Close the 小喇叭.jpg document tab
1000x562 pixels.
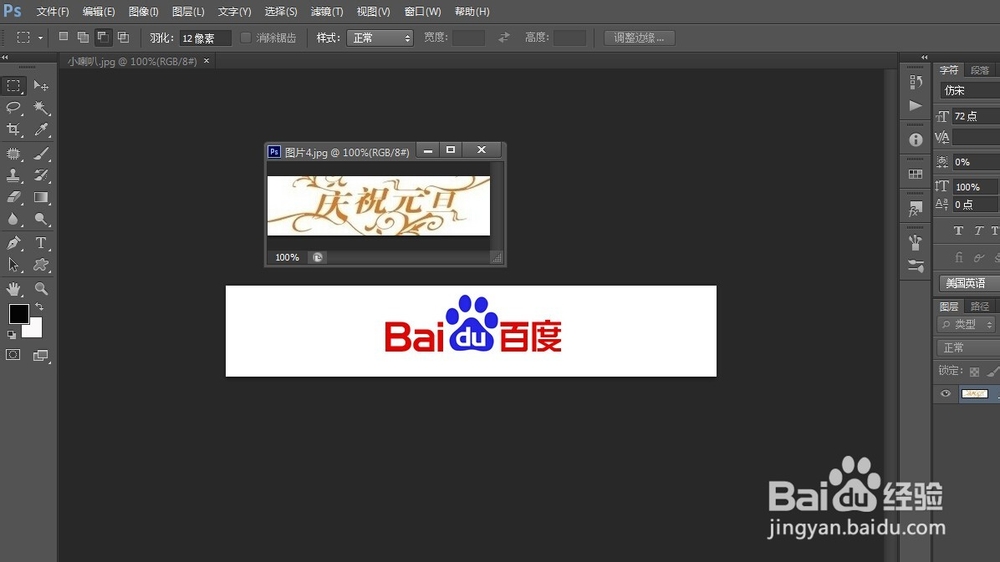(206, 61)
